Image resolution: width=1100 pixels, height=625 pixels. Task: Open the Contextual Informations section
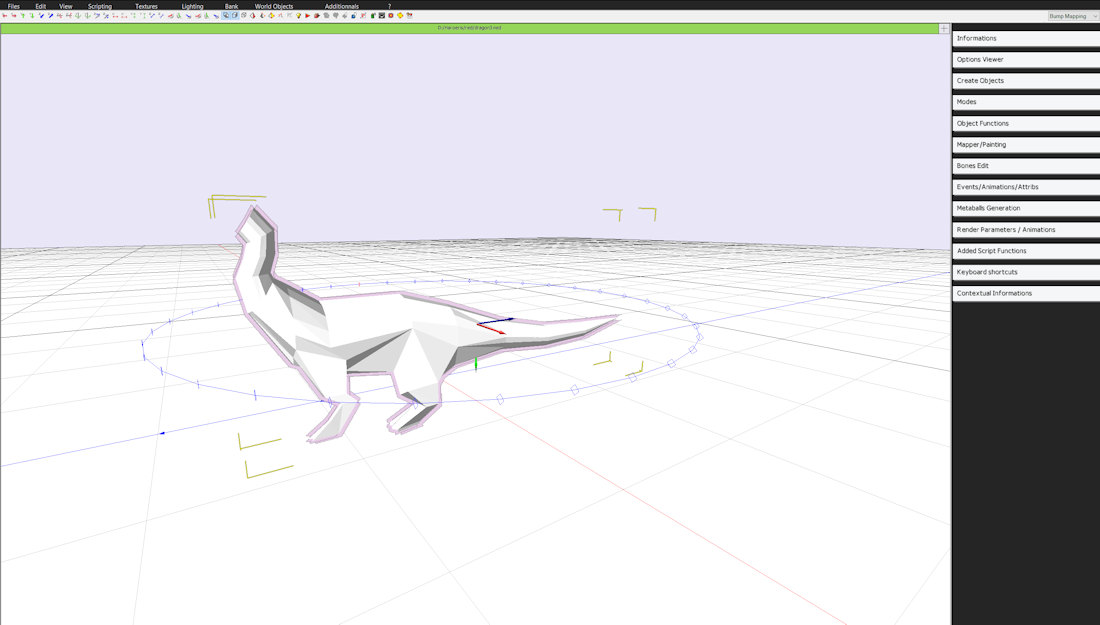click(x=1026, y=293)
